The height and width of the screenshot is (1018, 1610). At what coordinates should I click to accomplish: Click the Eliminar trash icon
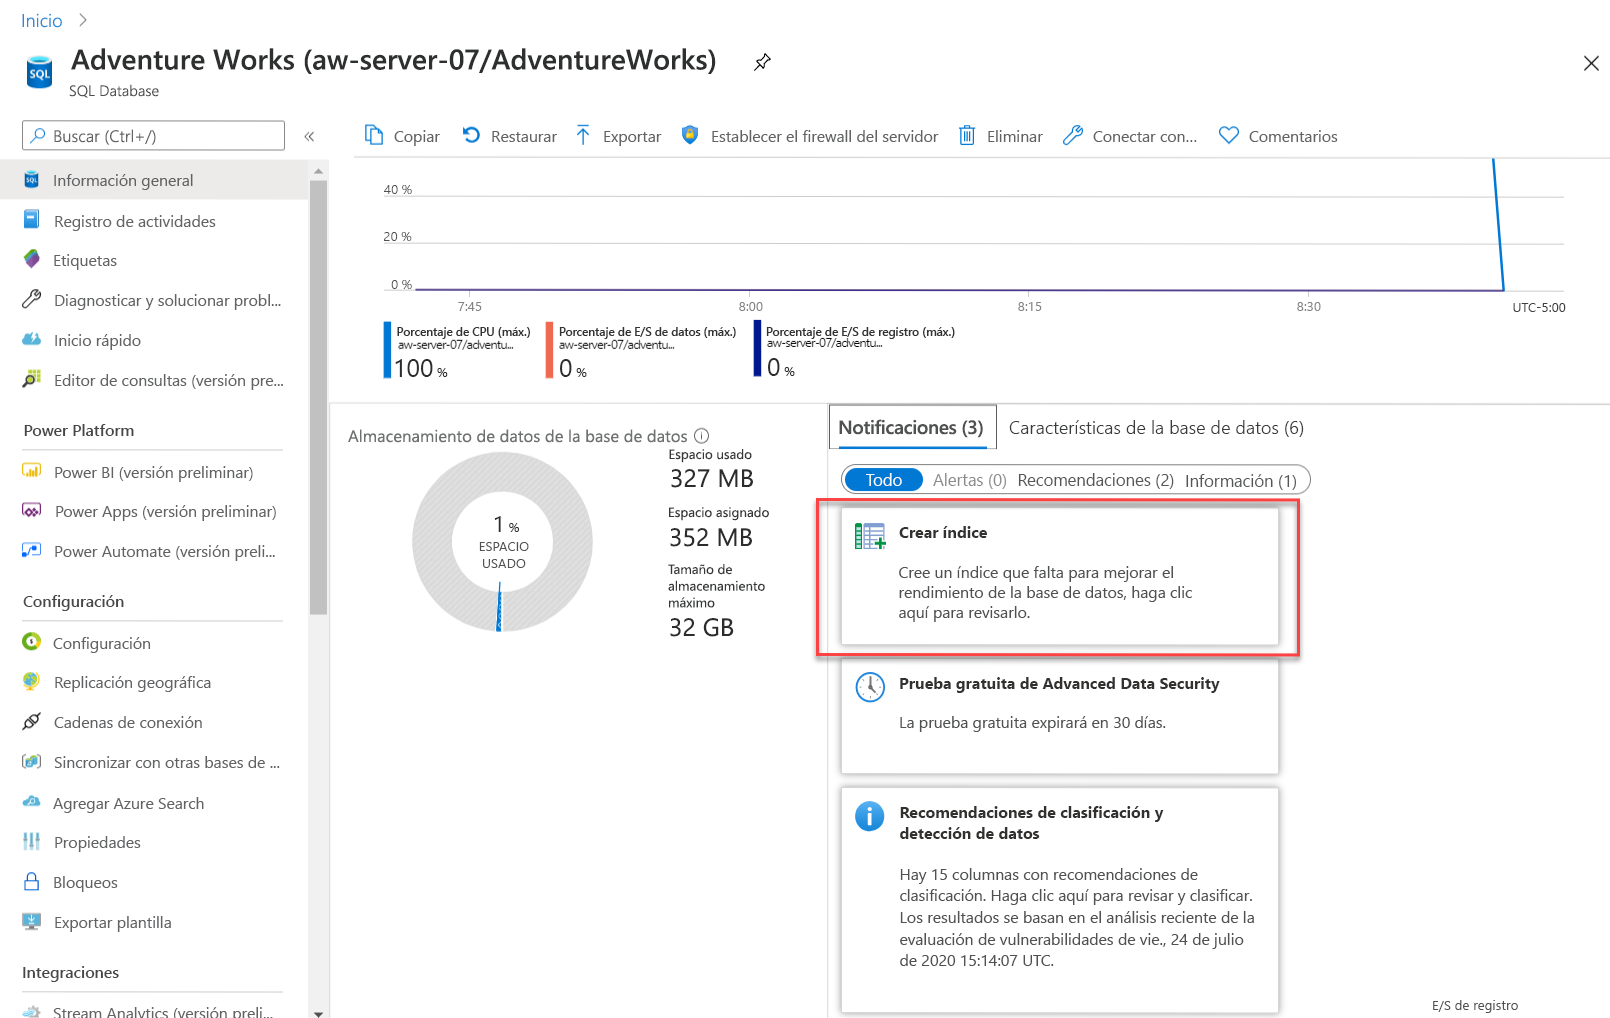pyautogui.click(x=967, y=135)
